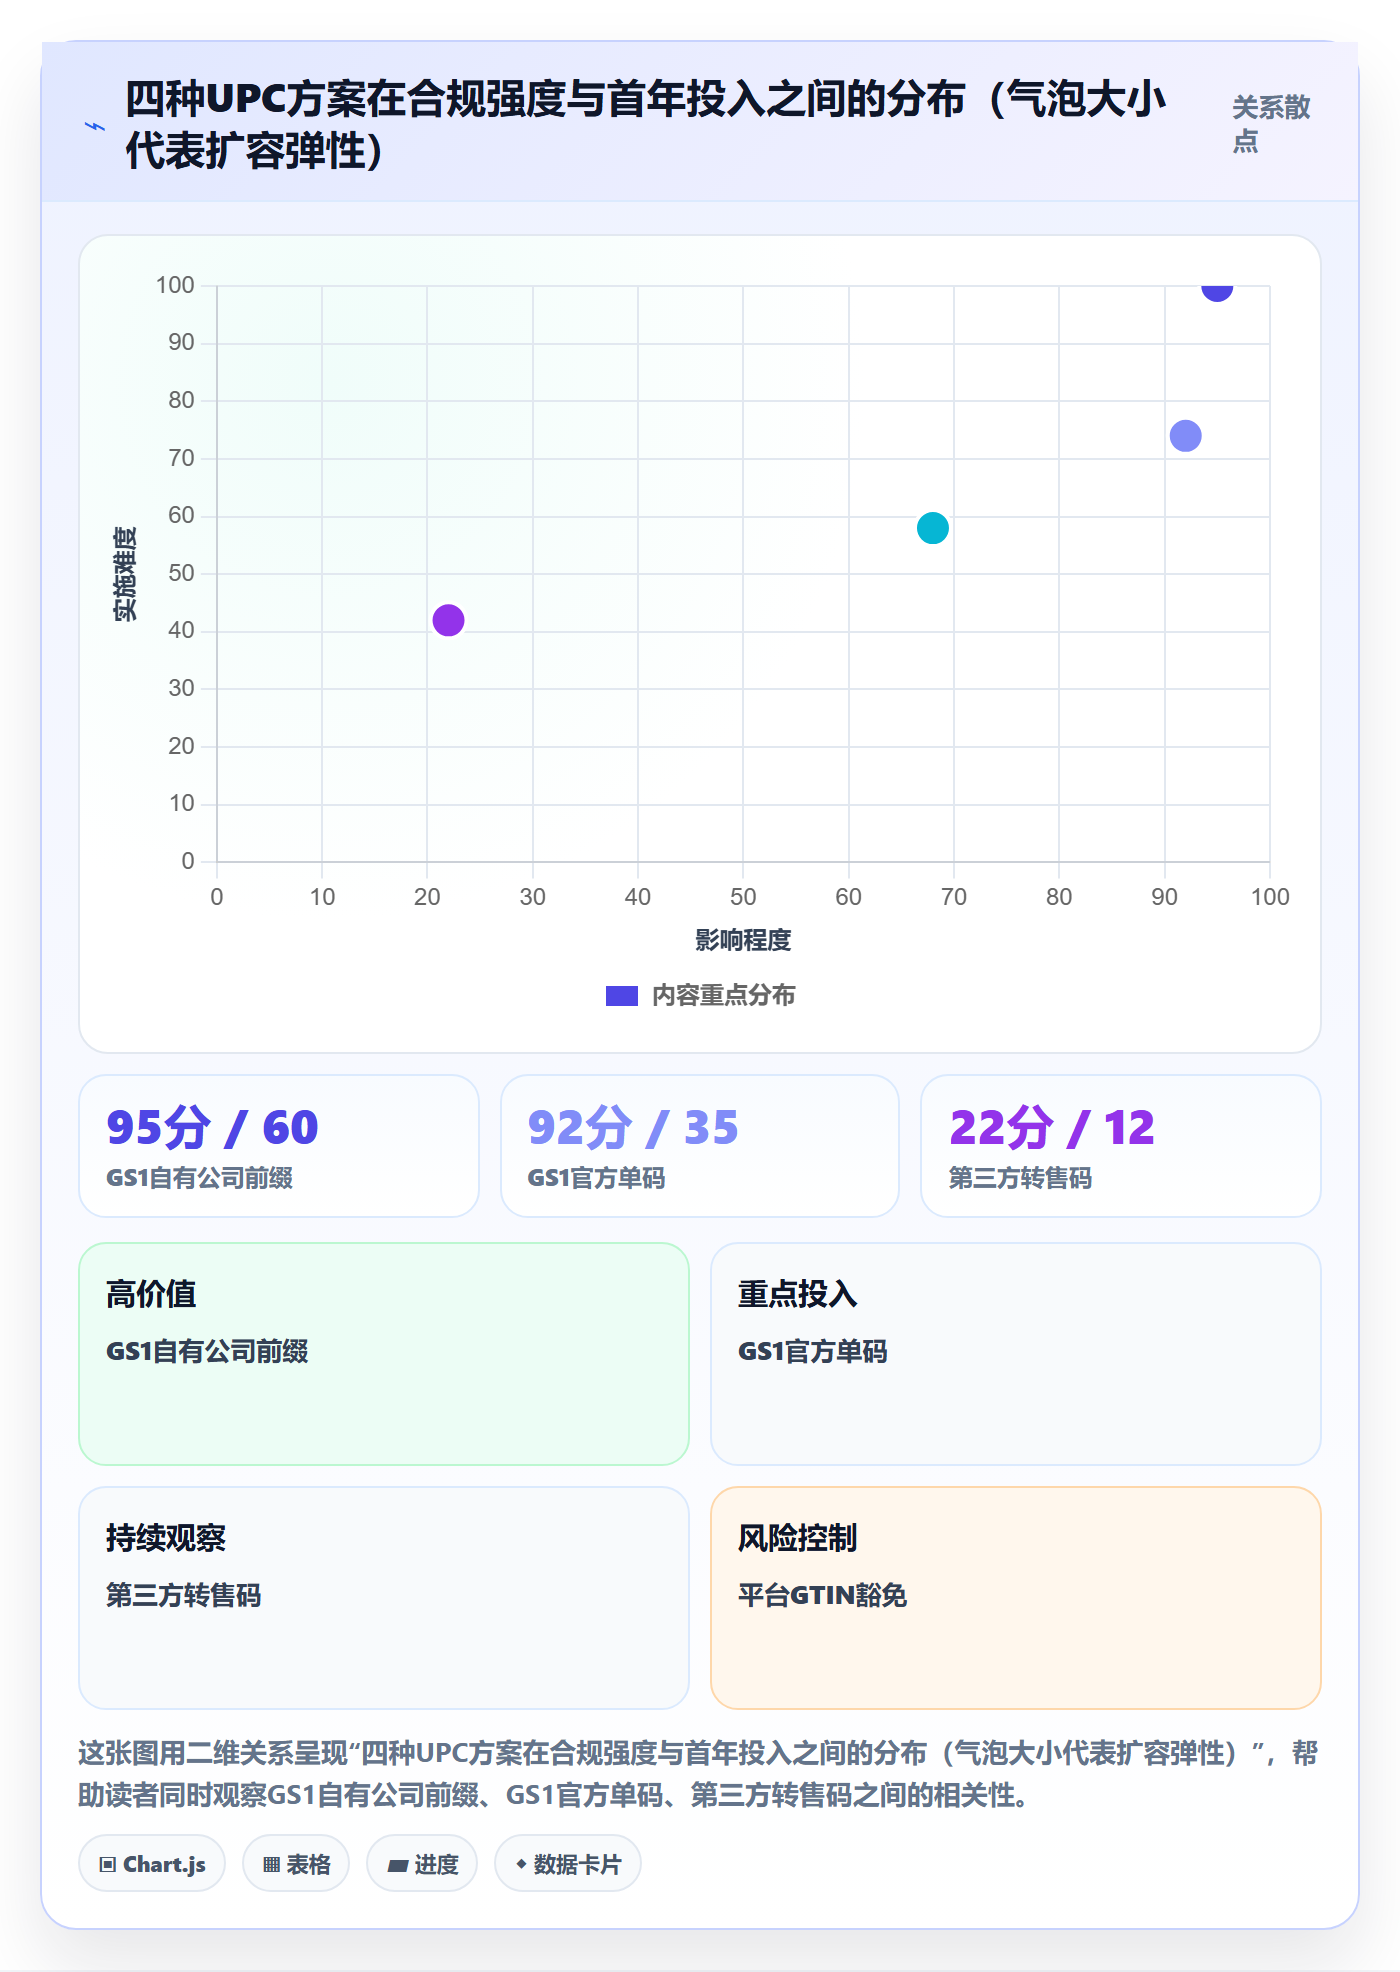Select the 持续观察 quadrant heading
The width and height of the screenshot is (1400, 1972).
point(166,1538)
